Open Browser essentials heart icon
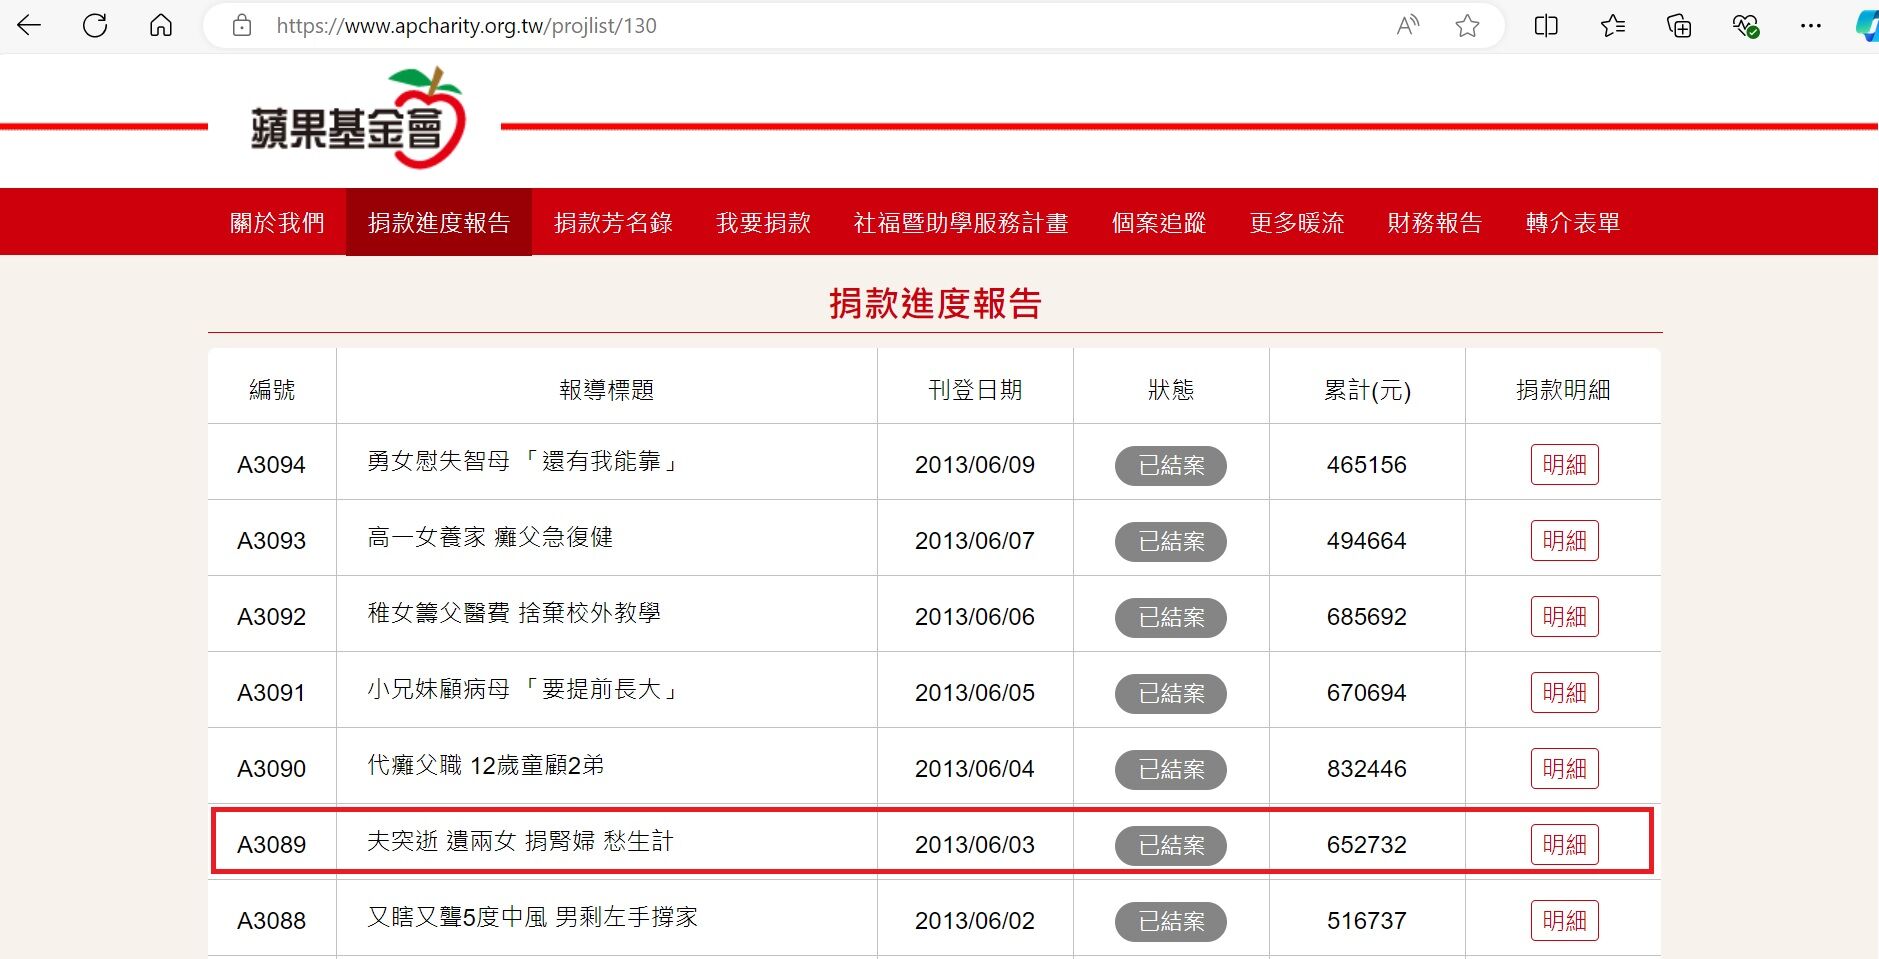The image size is (1879, 959). [1746, 26]
